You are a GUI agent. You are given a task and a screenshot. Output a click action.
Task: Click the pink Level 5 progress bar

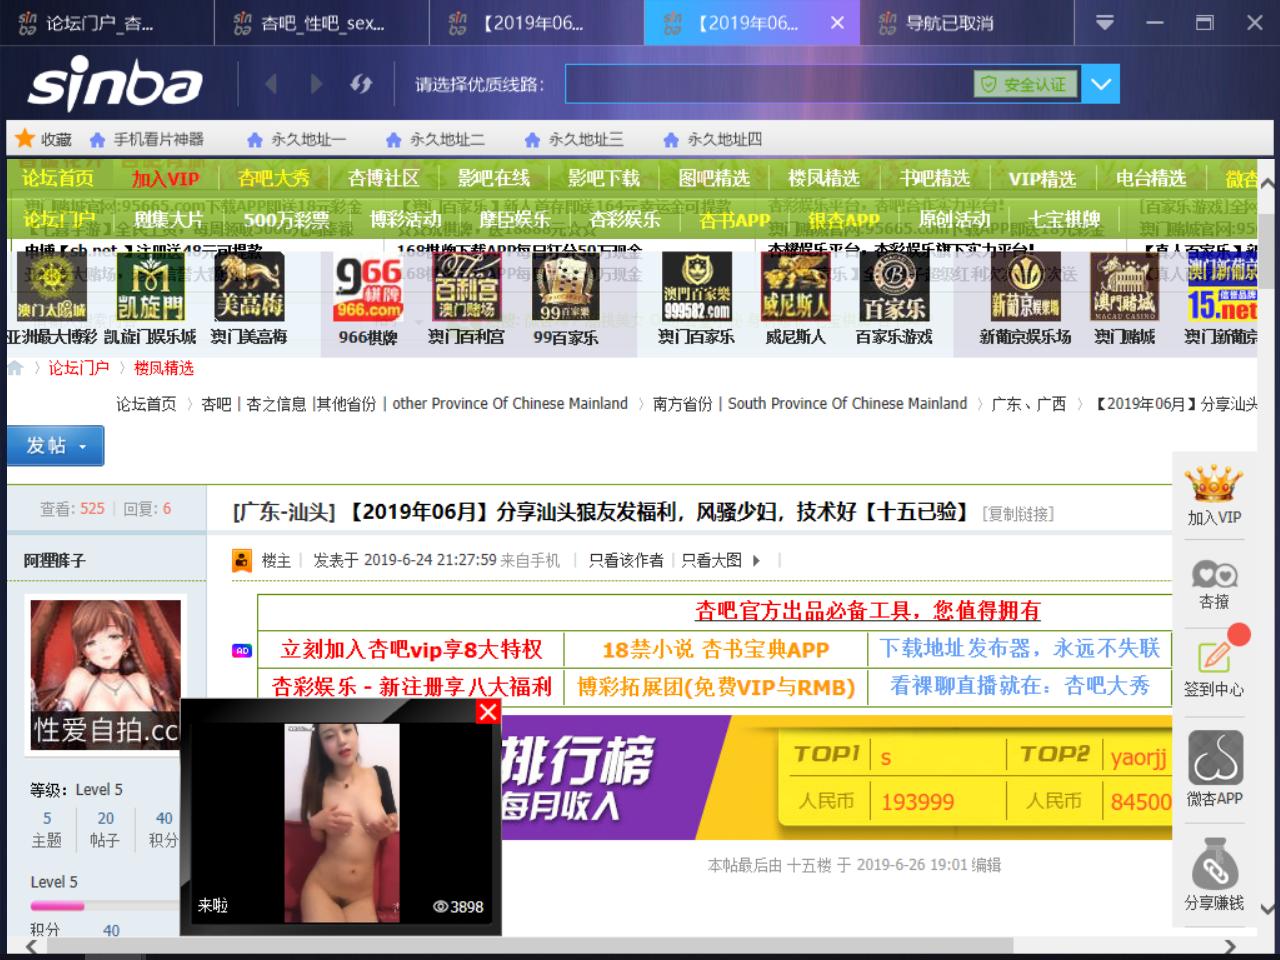click(57, 906)
